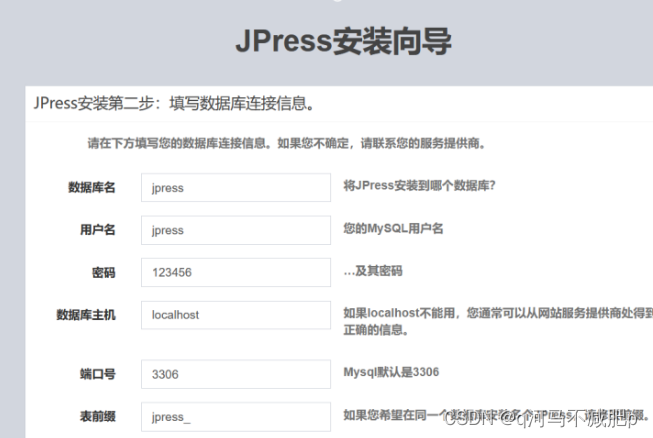Click hint text 将JPress安装到哪个数据库?

click(x=419, y=186)
